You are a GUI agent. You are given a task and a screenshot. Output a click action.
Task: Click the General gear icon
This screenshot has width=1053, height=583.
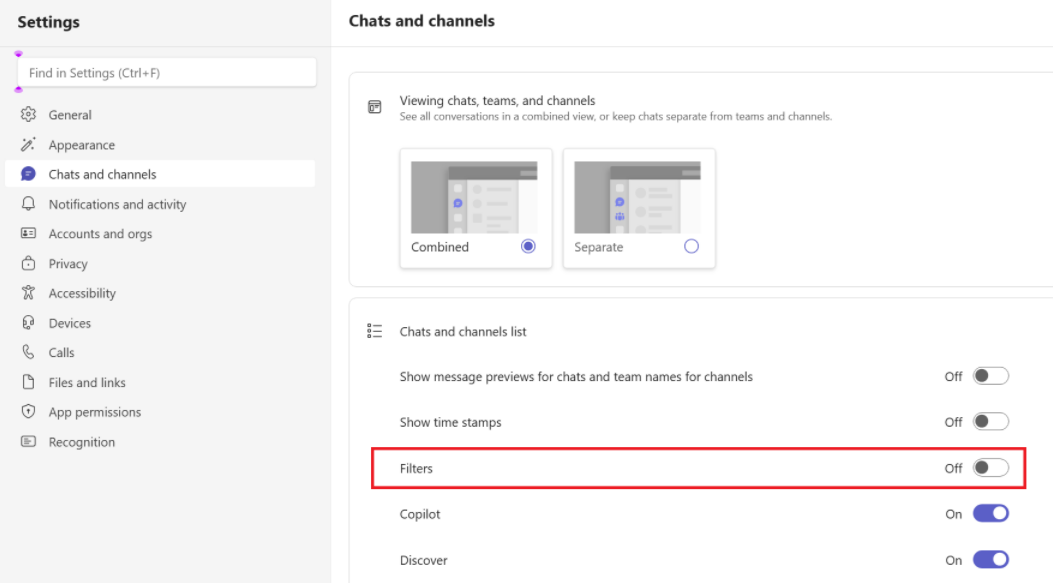pos(28,115)
